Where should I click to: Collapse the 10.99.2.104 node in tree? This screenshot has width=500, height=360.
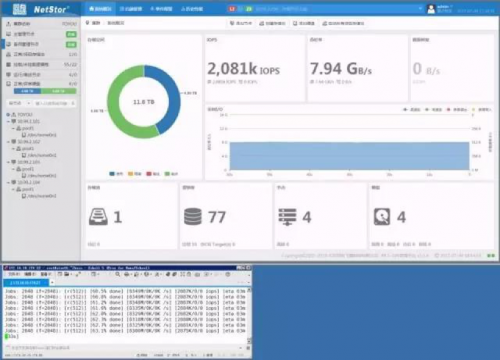[x=8, y=182]
